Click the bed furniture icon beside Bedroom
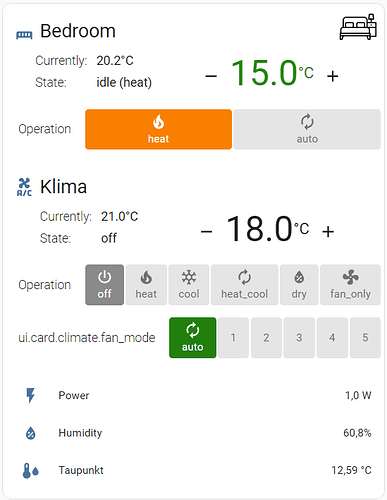 pos(358,27)
